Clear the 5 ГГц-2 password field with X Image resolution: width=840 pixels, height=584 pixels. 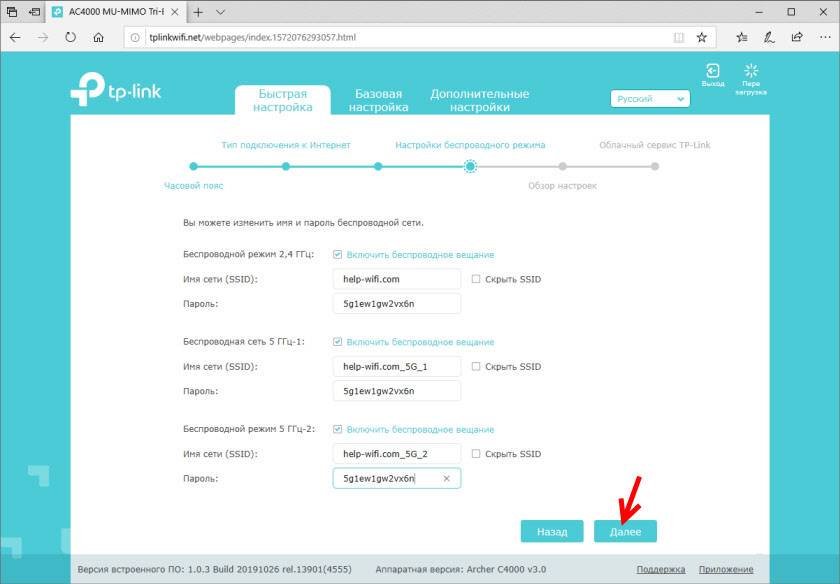coord(447,478)
